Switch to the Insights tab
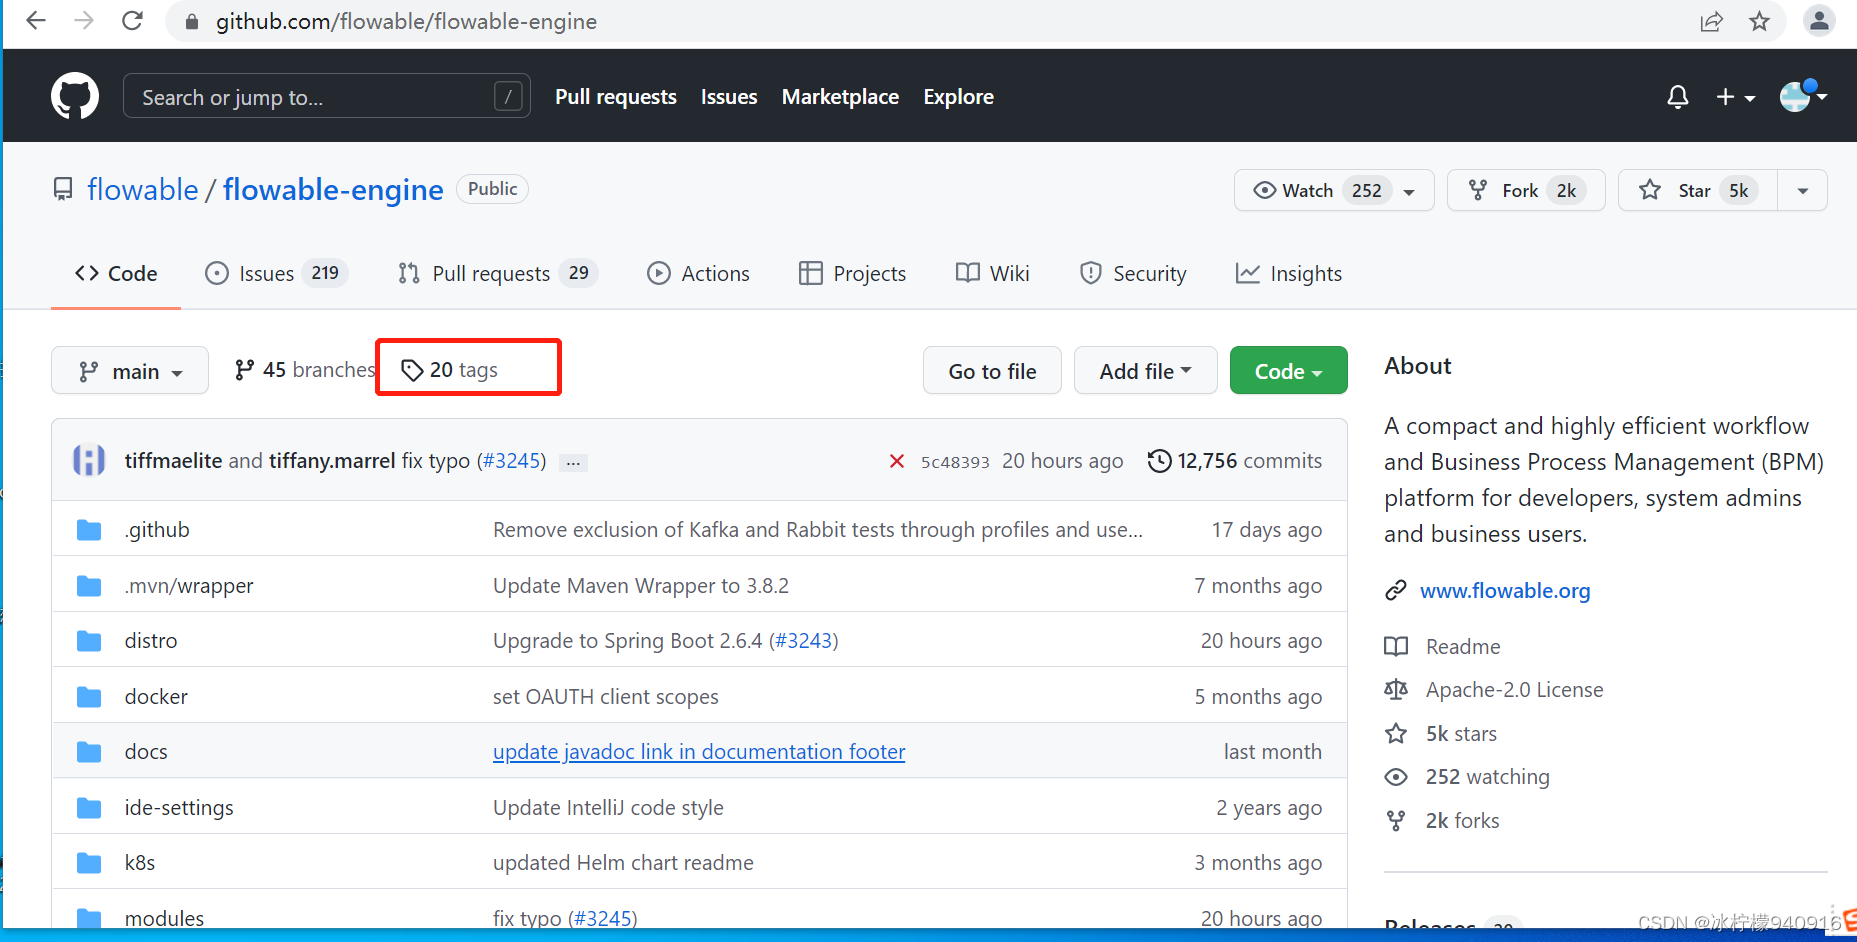The image size is (1857, 942). coord(1289,274)
